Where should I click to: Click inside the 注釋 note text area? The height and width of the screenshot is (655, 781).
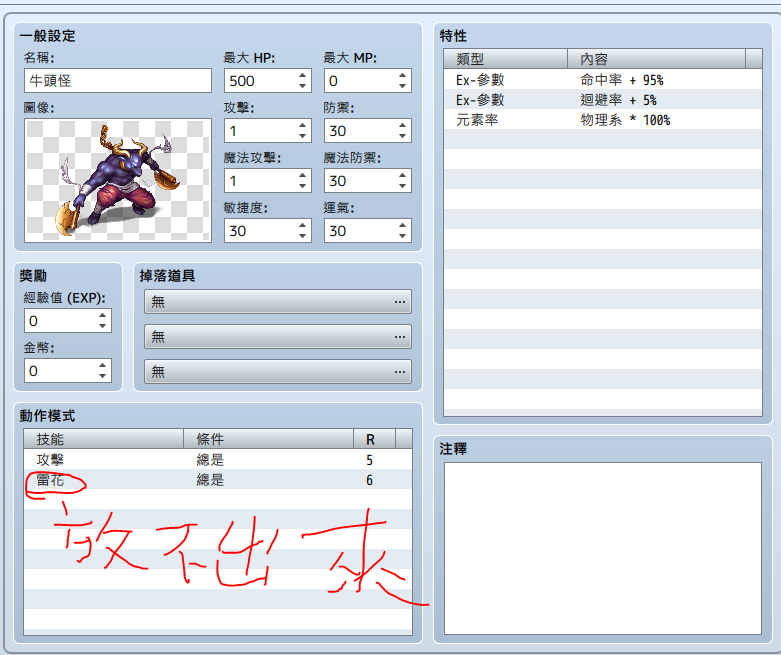click(603, 548)
